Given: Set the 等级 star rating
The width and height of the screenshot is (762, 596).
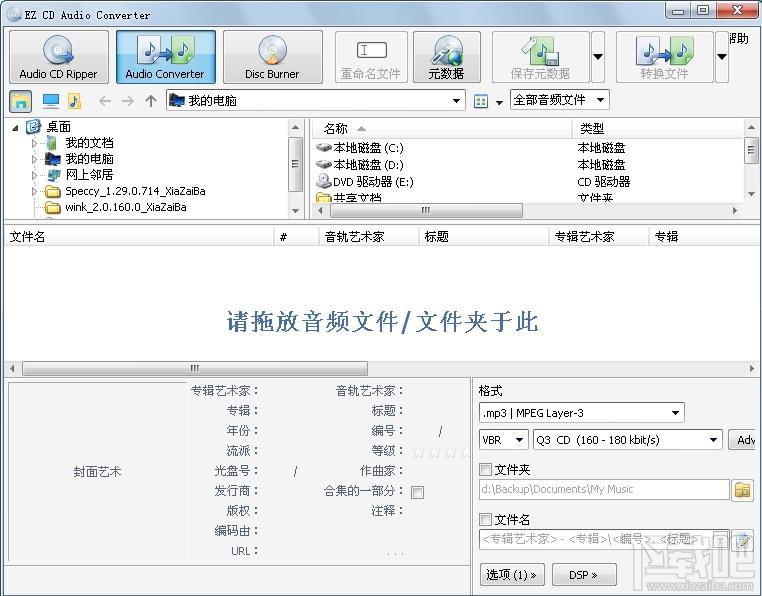Looking at the screenshot, I should click(x=441, y=452).
